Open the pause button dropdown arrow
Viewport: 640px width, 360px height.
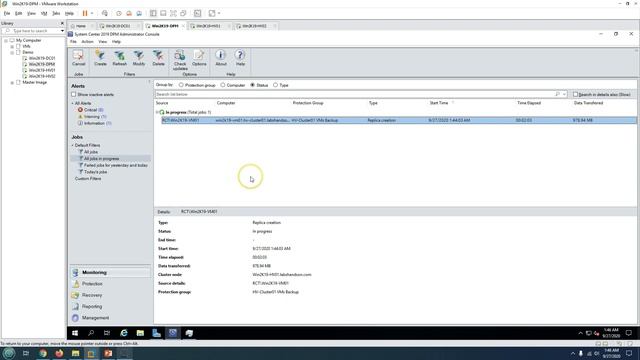tap(92, 13)
